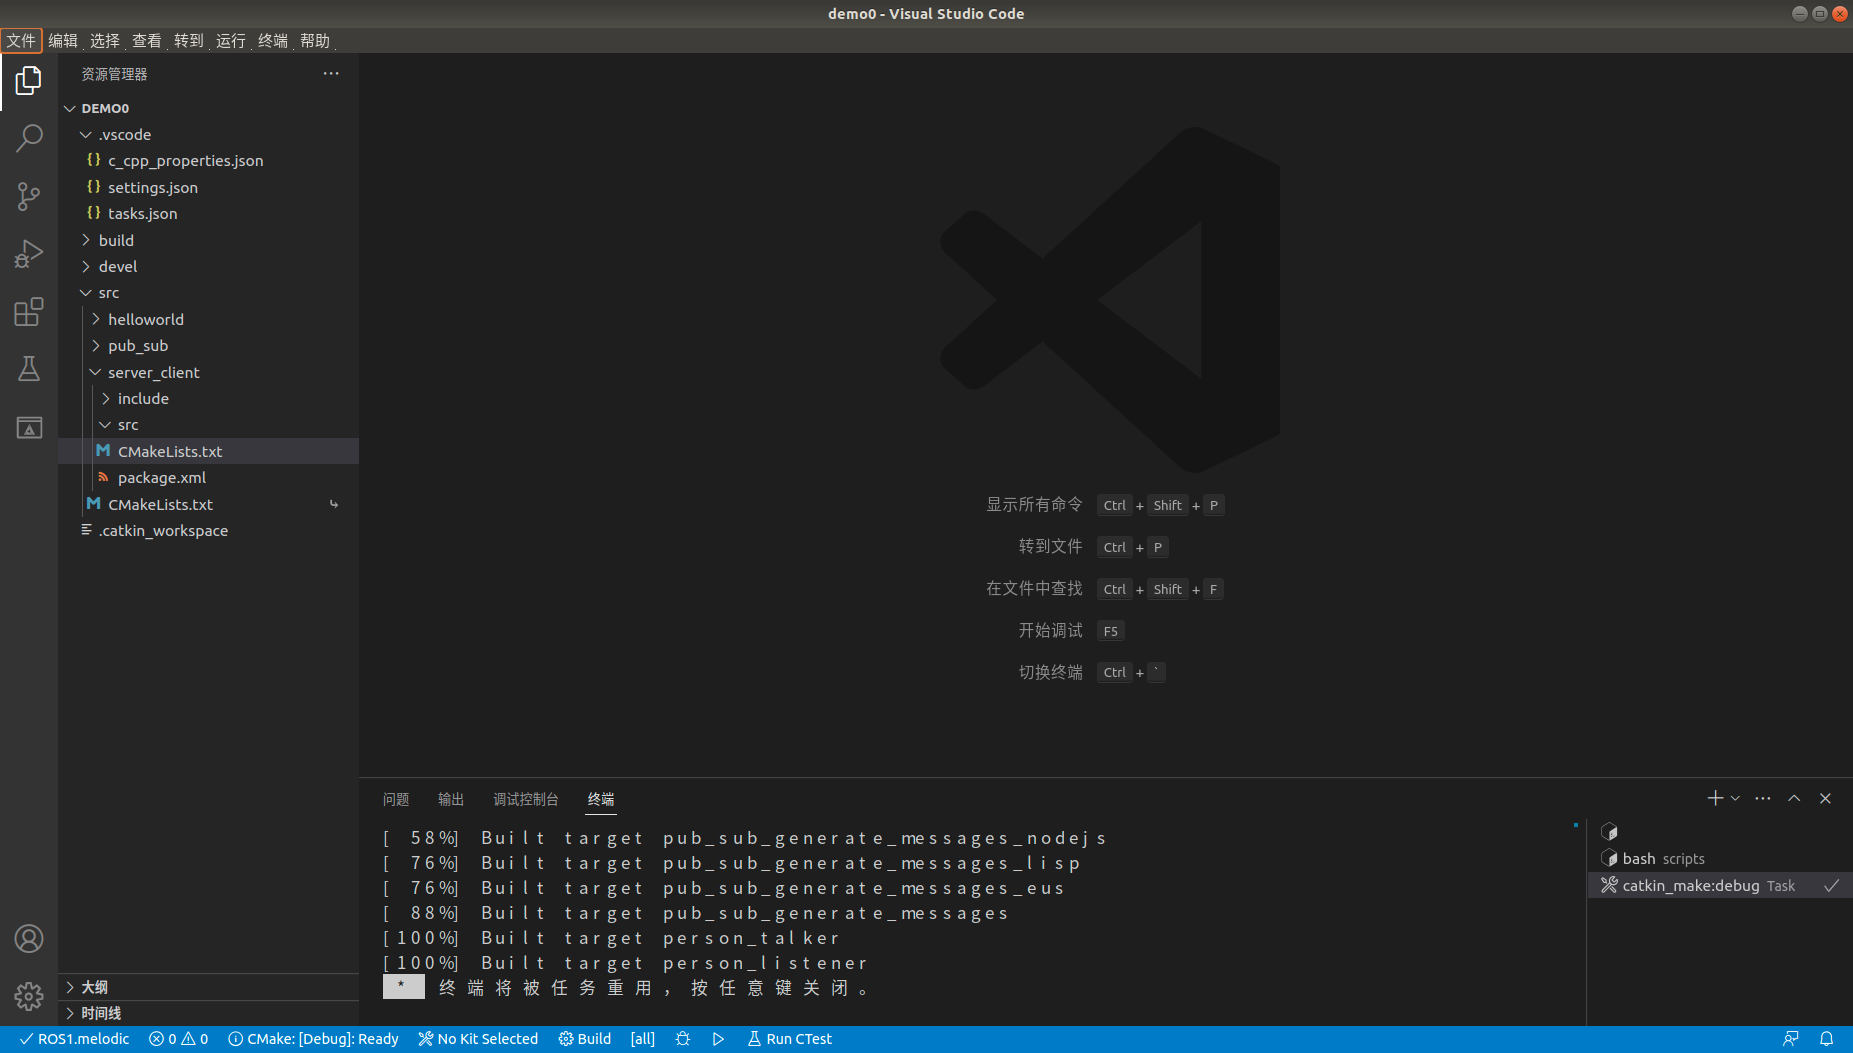Open panel More Actions ellipsis
This screenshot has height=1053, width=1853.
1763,798
